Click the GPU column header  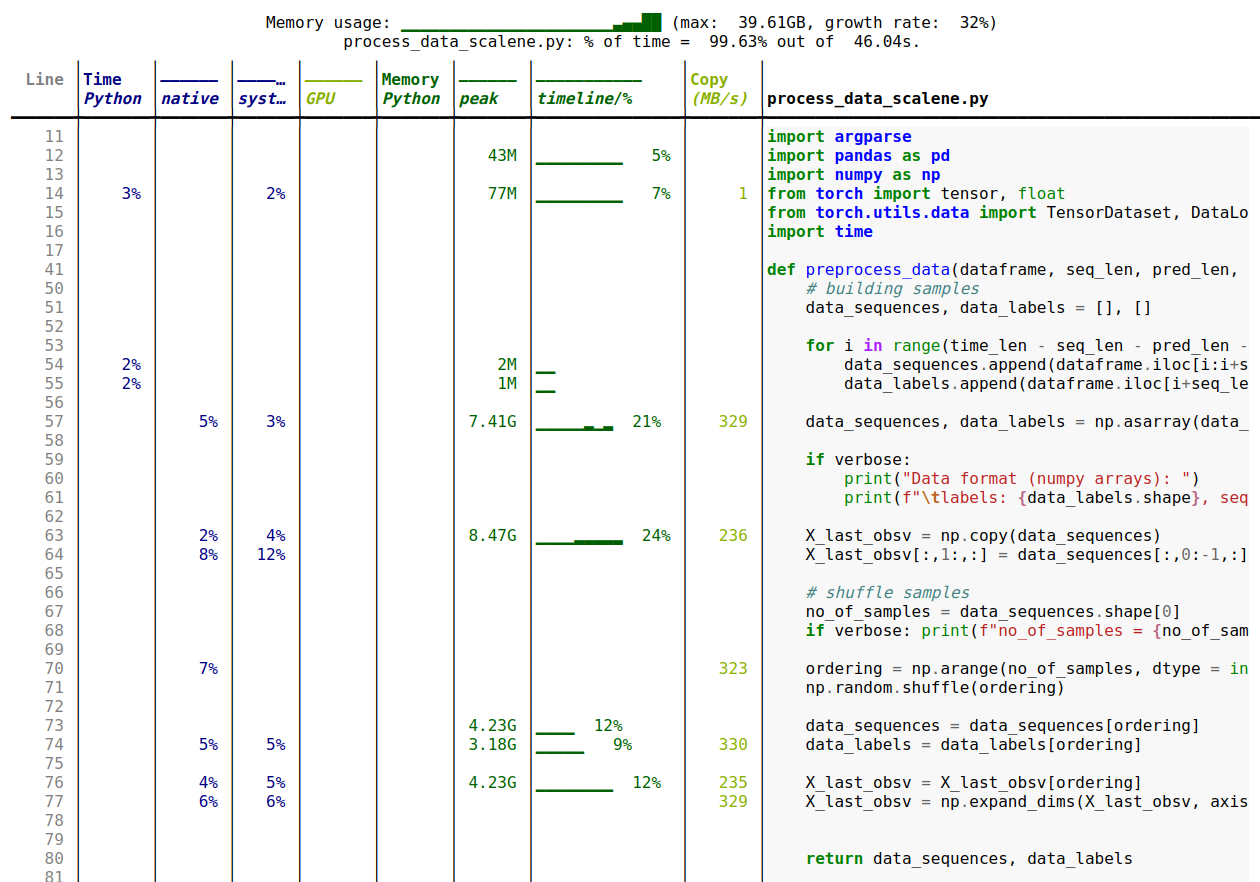(x=321, y=98)
